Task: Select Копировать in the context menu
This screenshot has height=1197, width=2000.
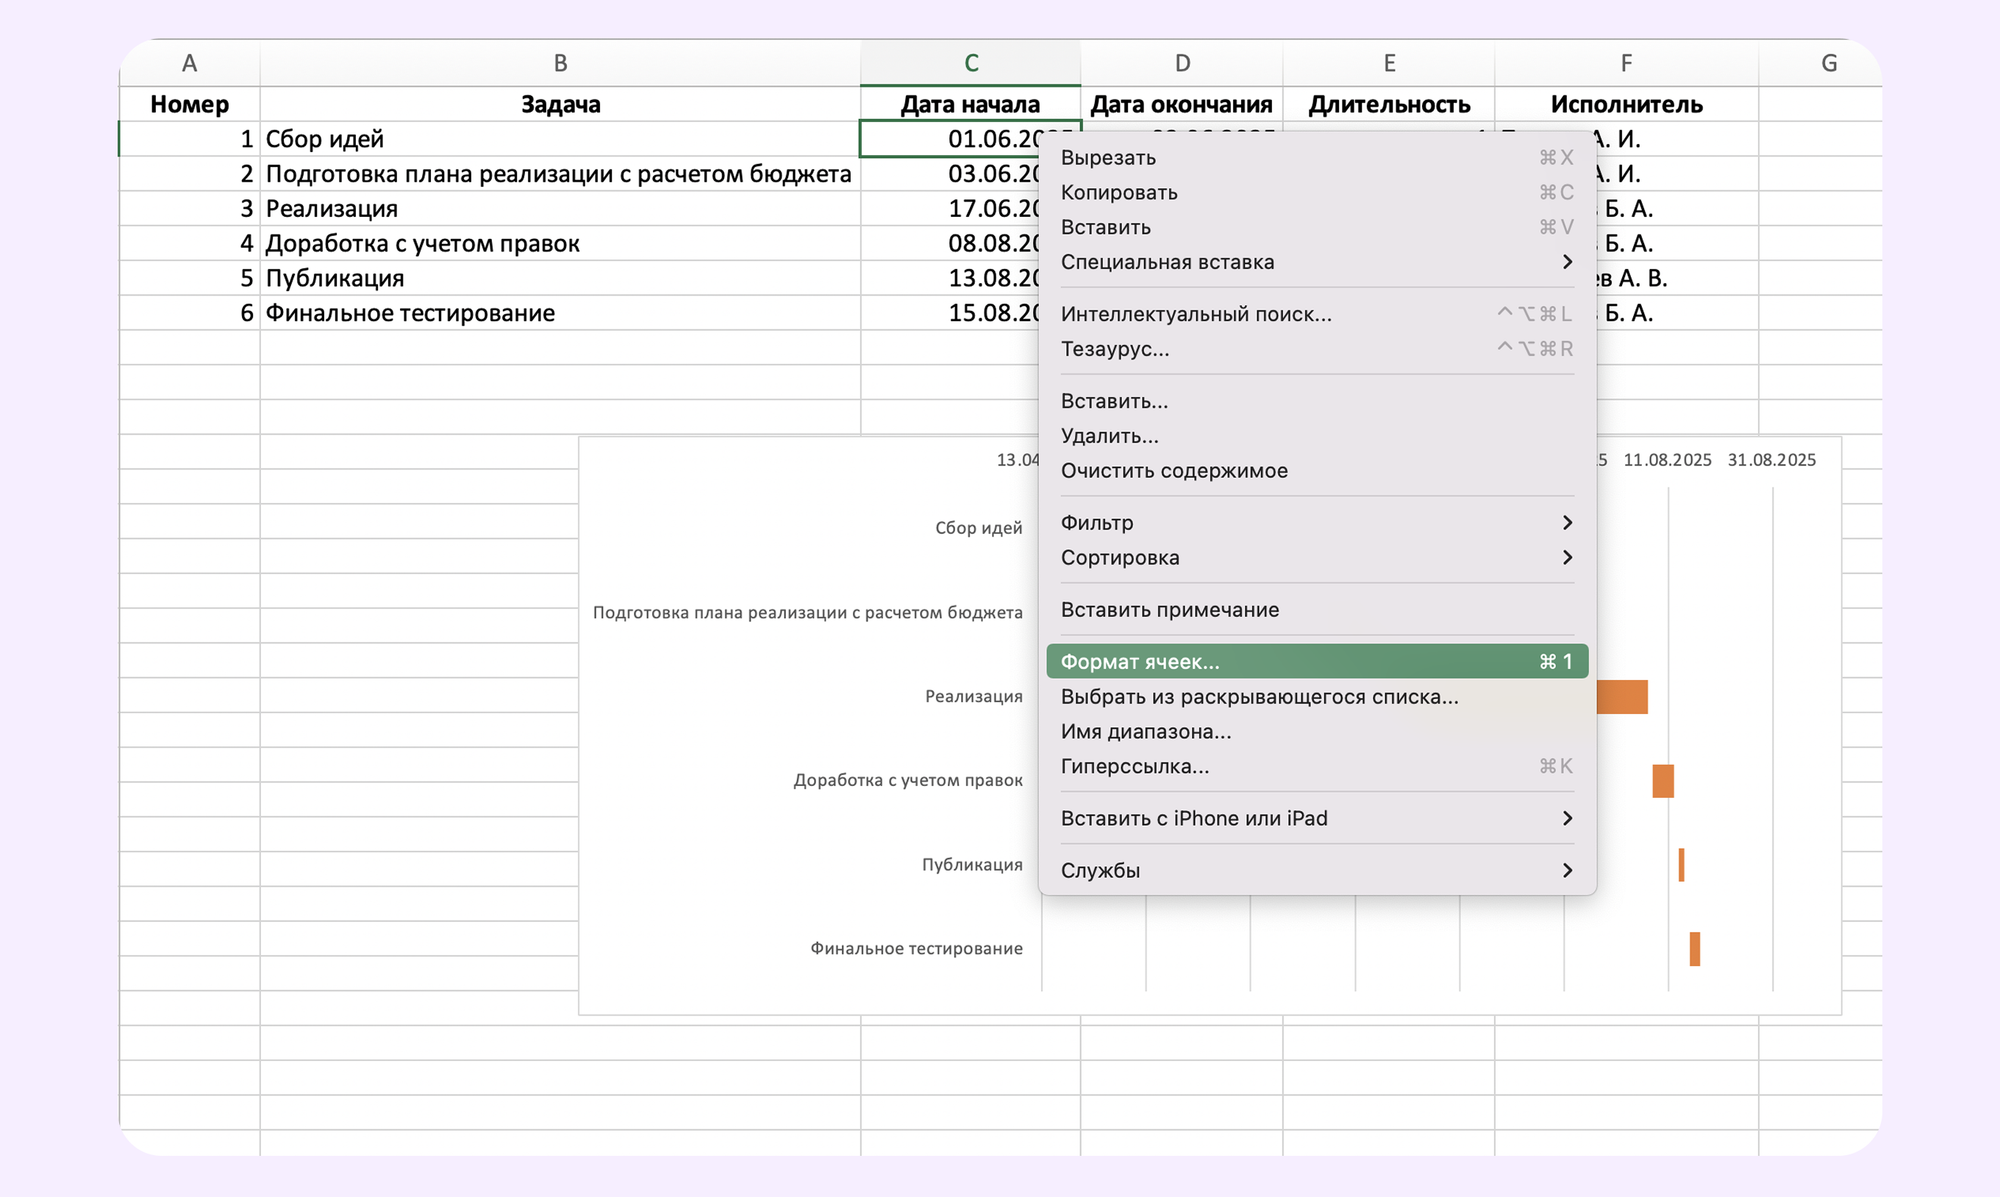Action: coord(1317,193)
